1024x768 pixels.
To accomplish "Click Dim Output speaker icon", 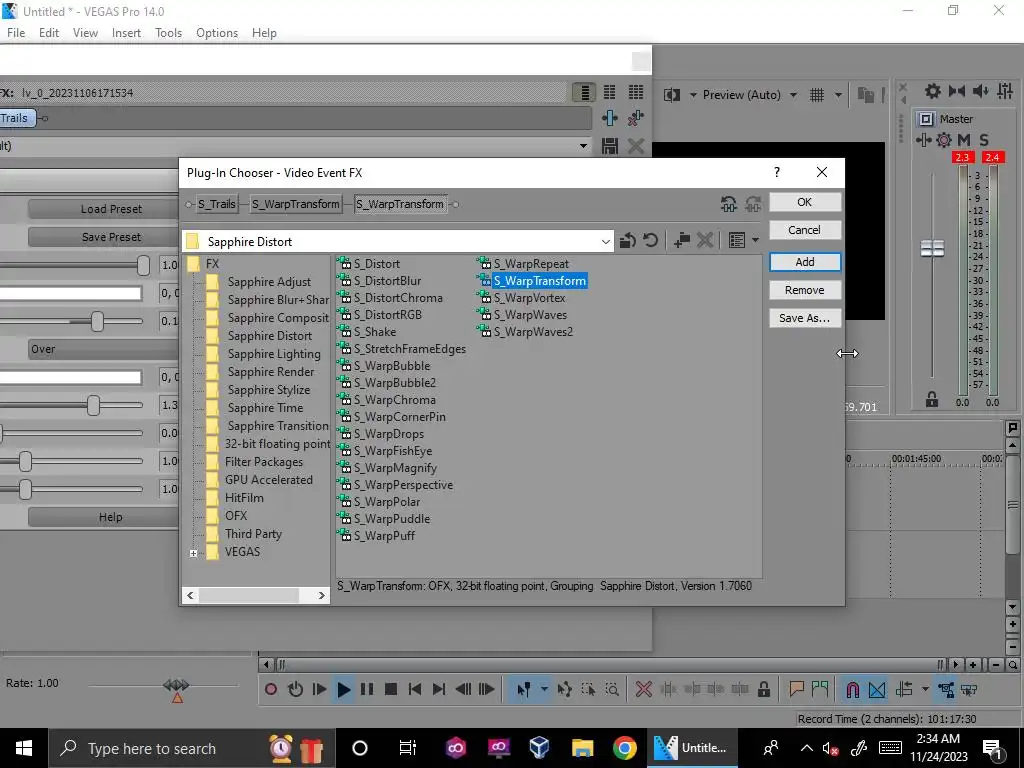I will [981, 91].
